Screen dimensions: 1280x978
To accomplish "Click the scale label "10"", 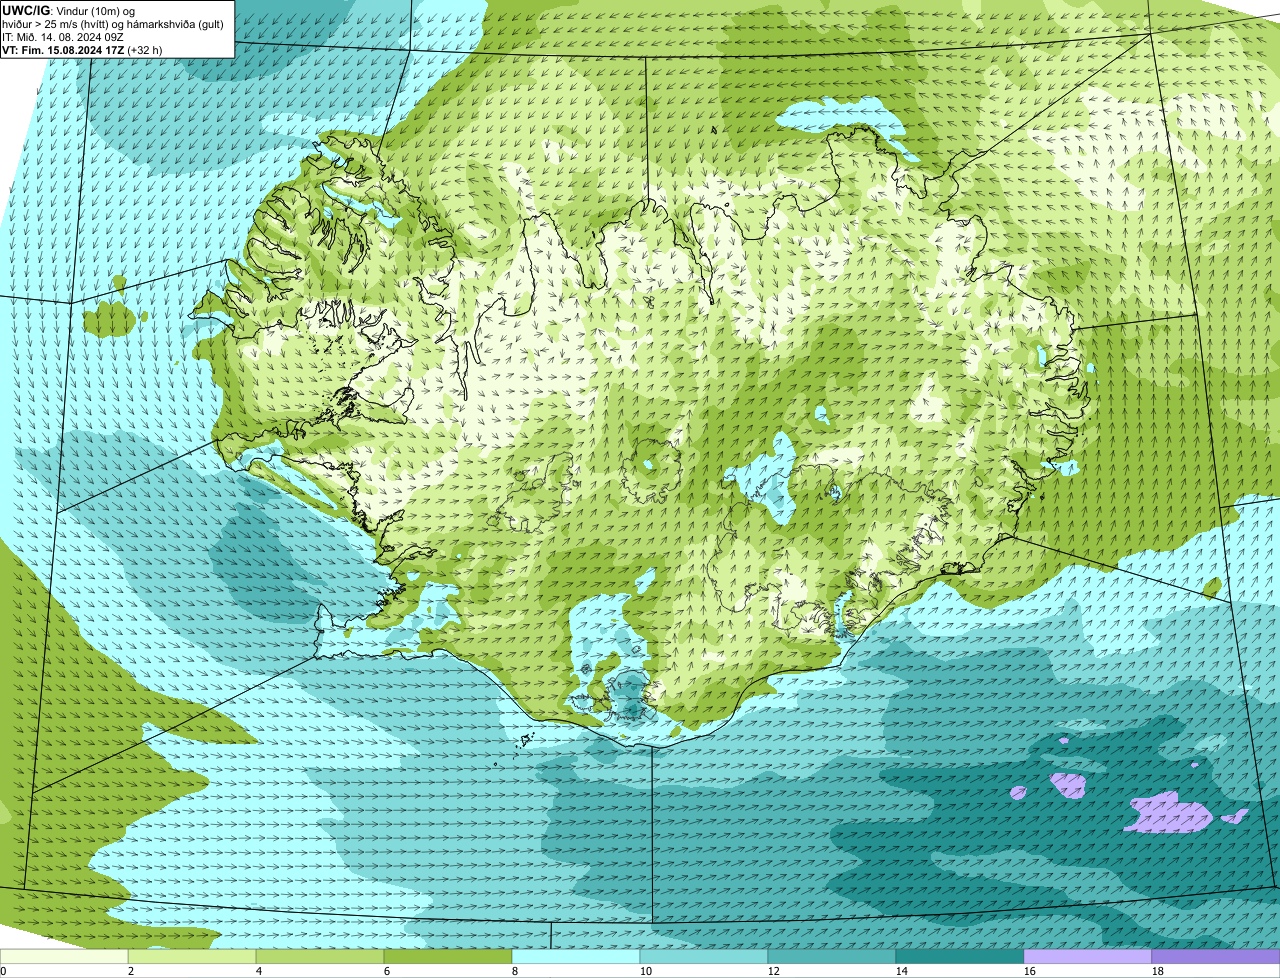I will click(x=646, y=971).
